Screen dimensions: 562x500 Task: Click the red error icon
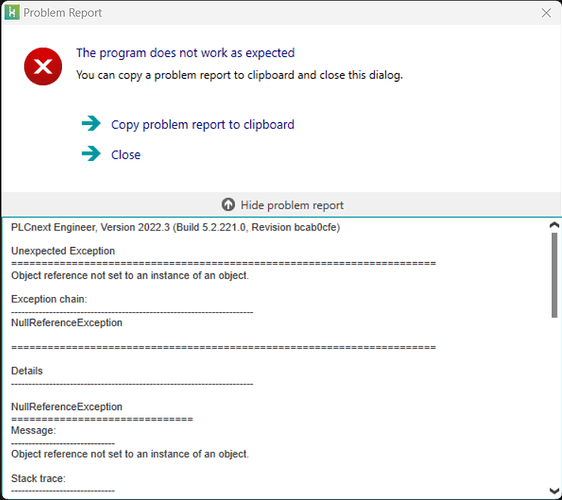click(43, 66)
